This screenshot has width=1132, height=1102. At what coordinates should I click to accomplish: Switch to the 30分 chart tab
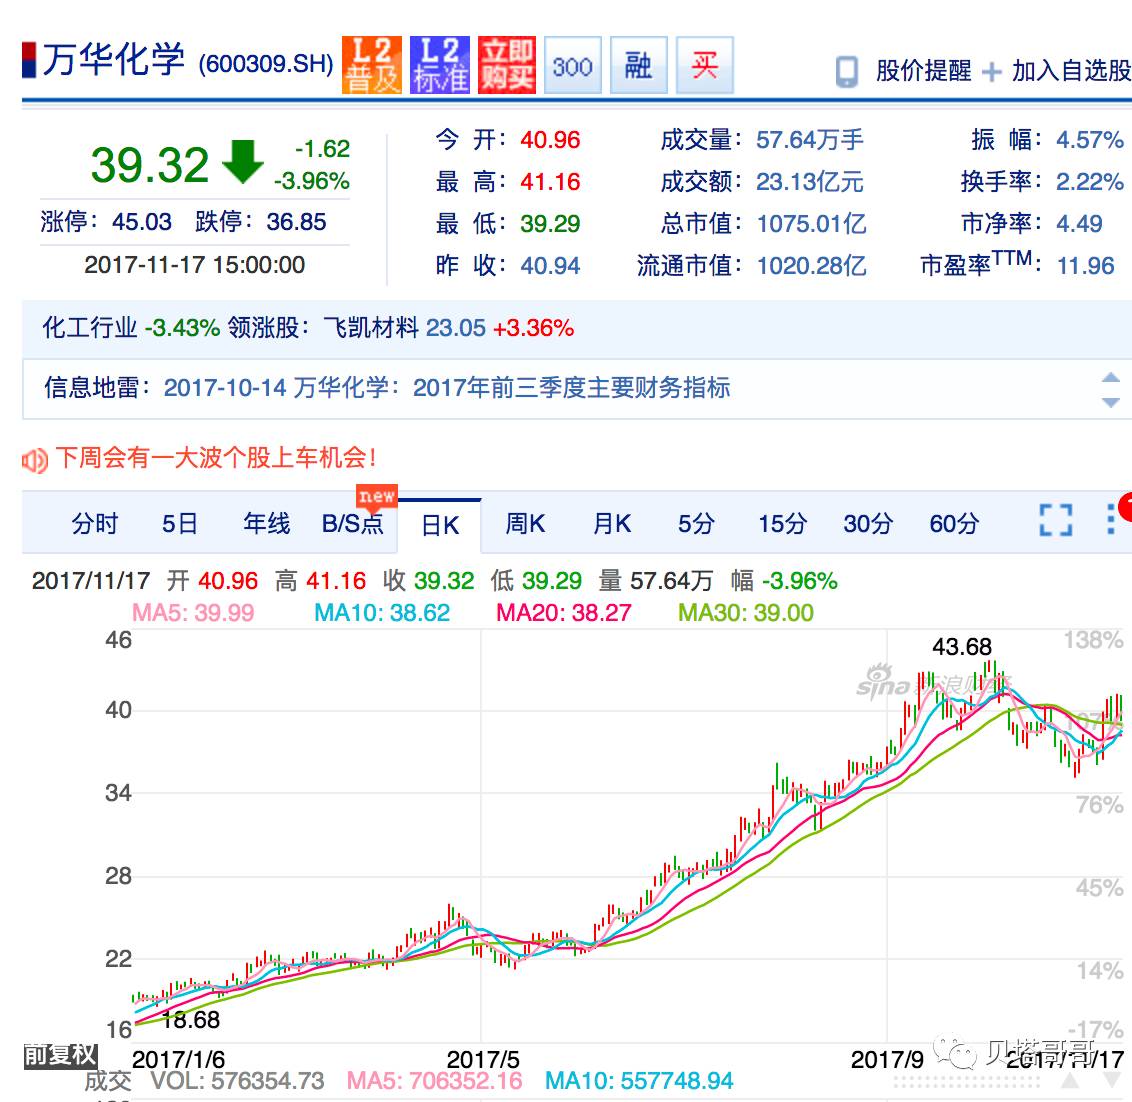[868, 524]
